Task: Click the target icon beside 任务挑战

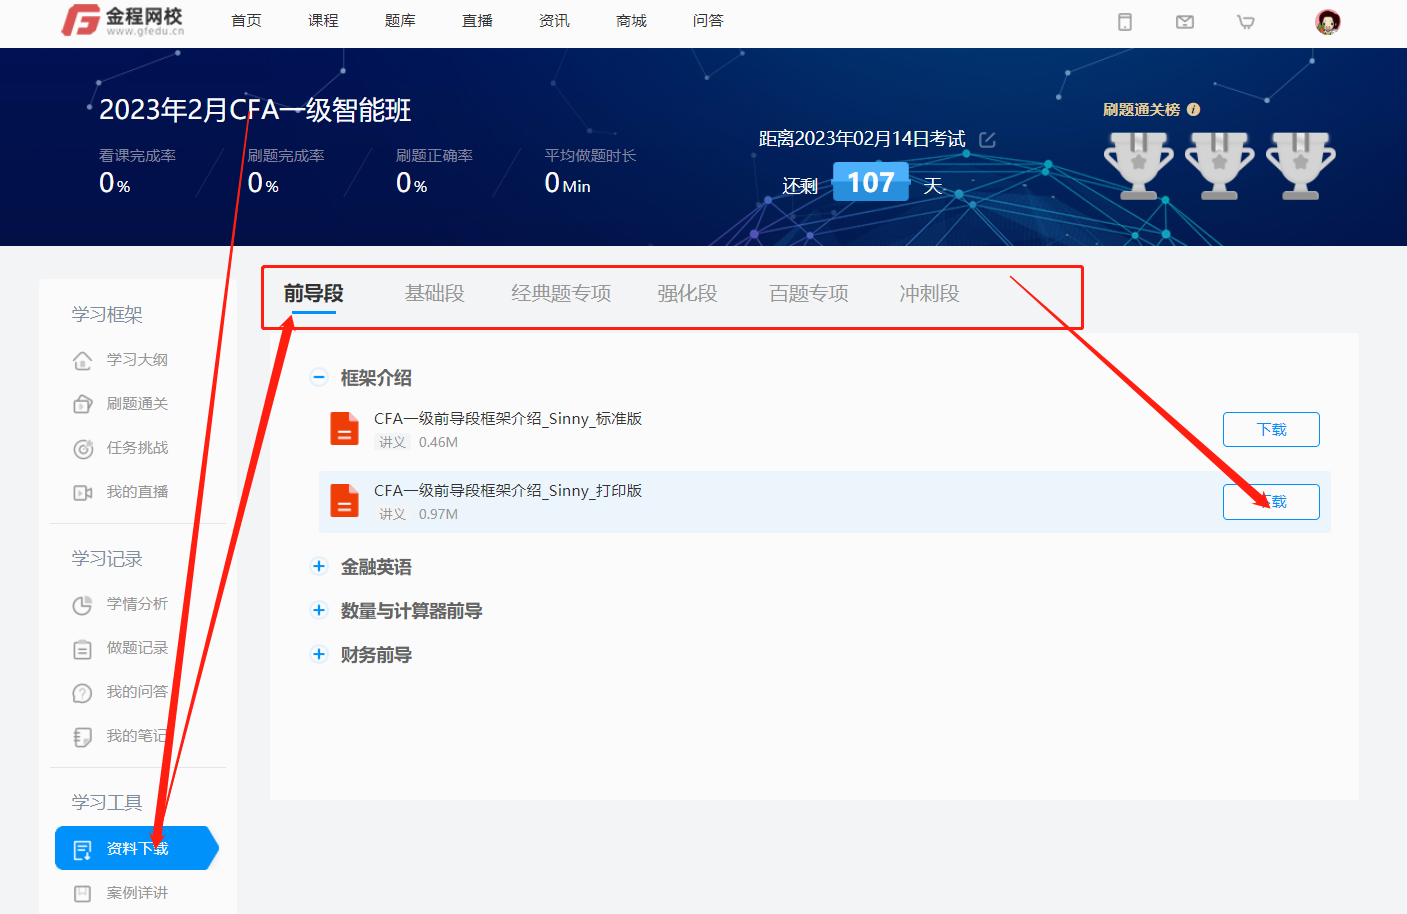Action: click(83, 449)
